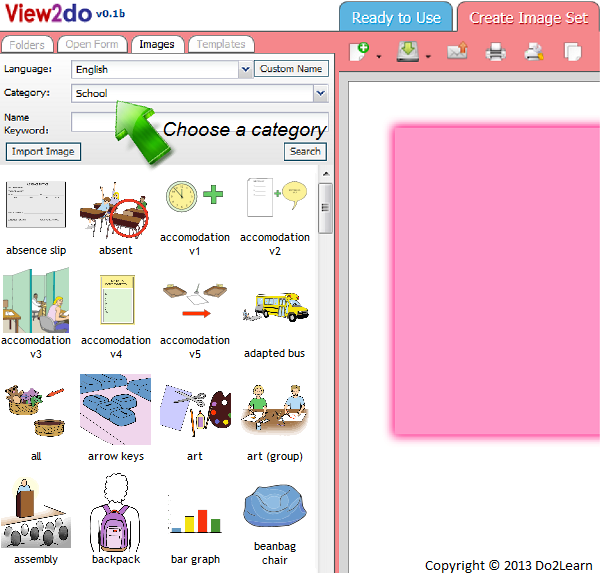Click the save/download drive icon

(407, 52)
